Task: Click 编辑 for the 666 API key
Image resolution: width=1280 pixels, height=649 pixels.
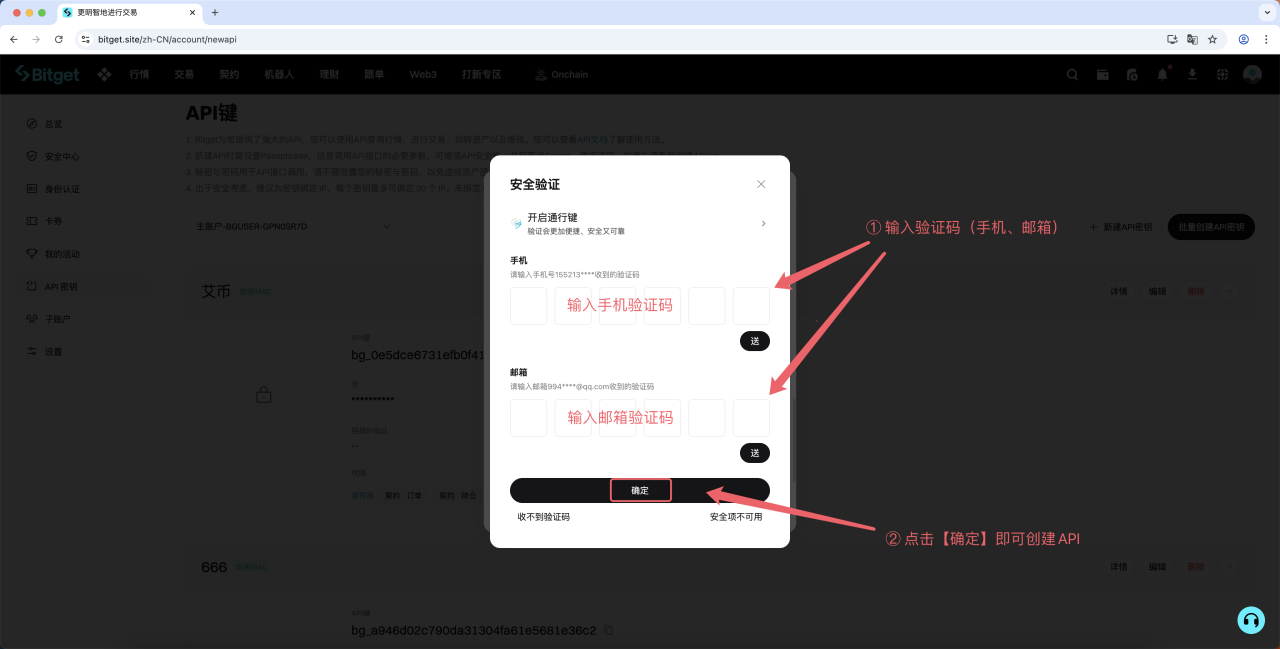Action: pyautogui.click(x=1157, y=567)
